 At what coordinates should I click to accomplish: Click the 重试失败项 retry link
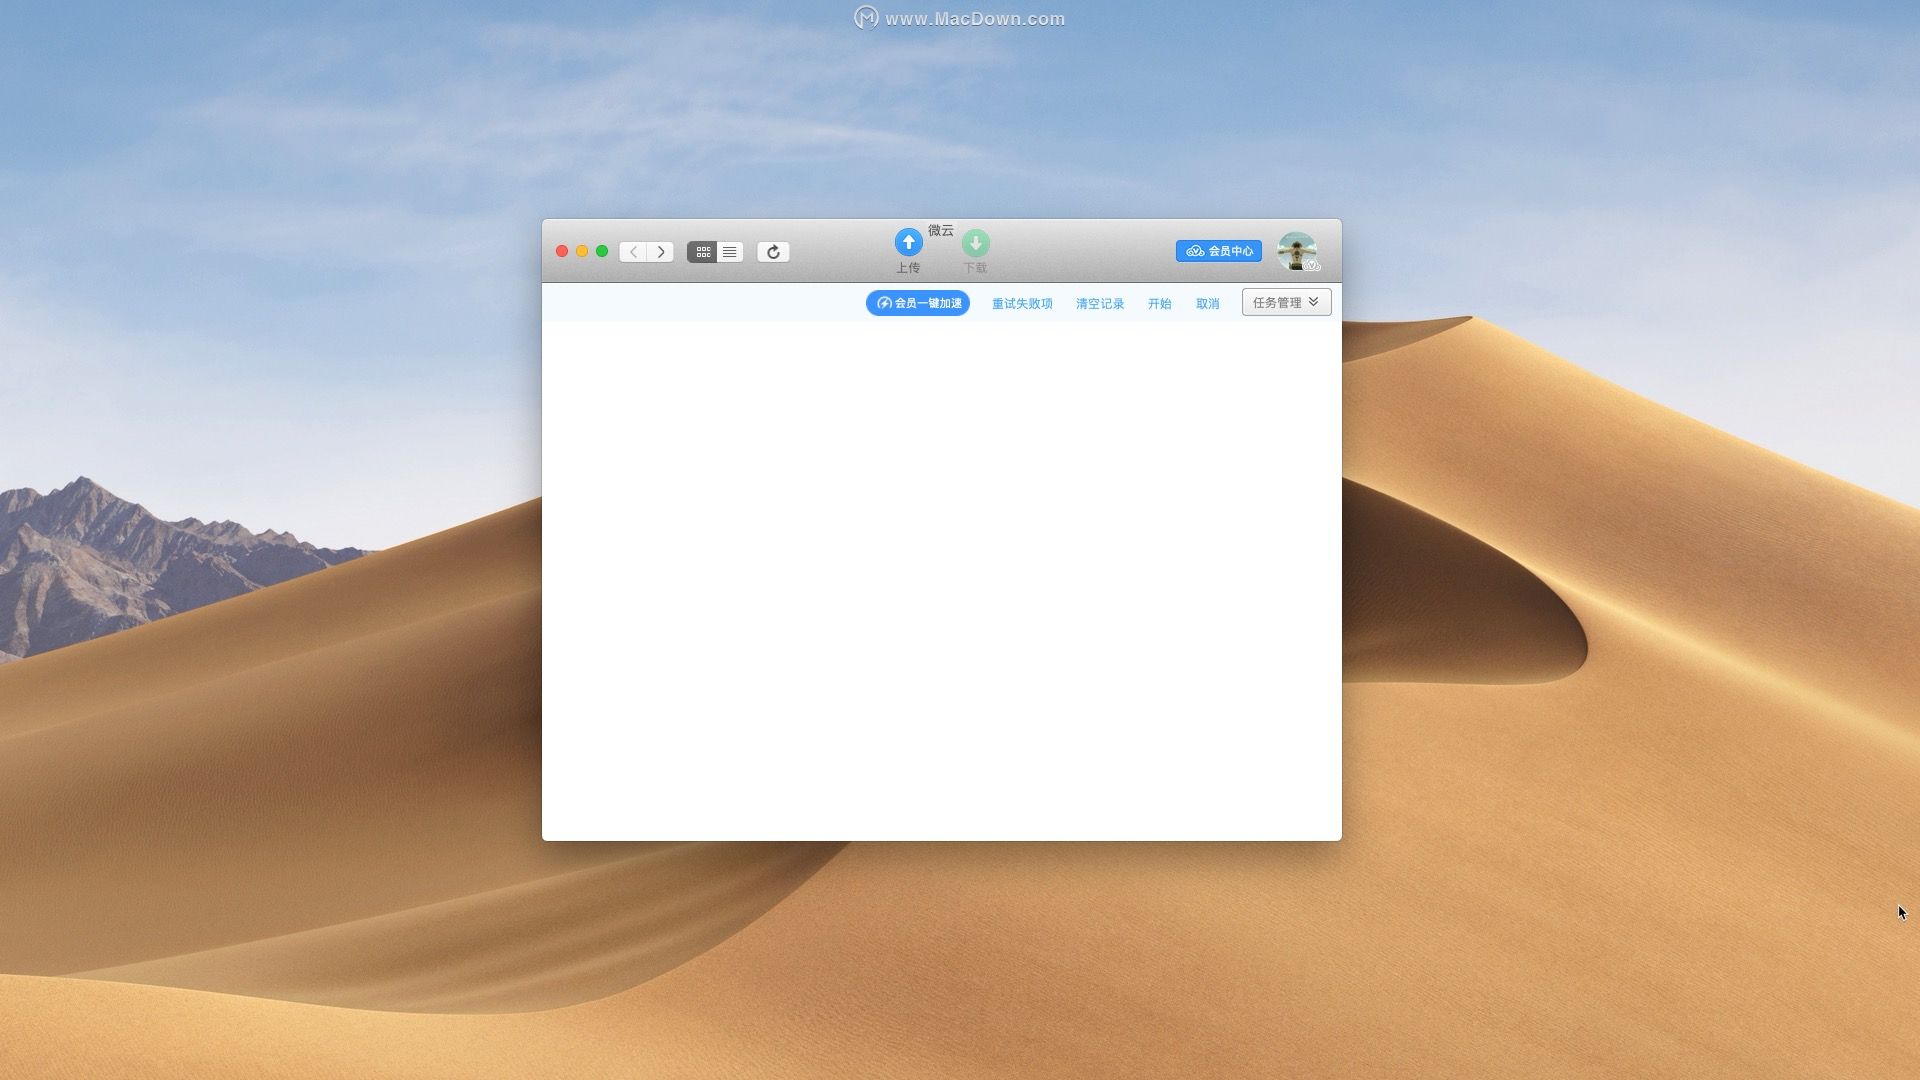click(x=1021, y=304)
